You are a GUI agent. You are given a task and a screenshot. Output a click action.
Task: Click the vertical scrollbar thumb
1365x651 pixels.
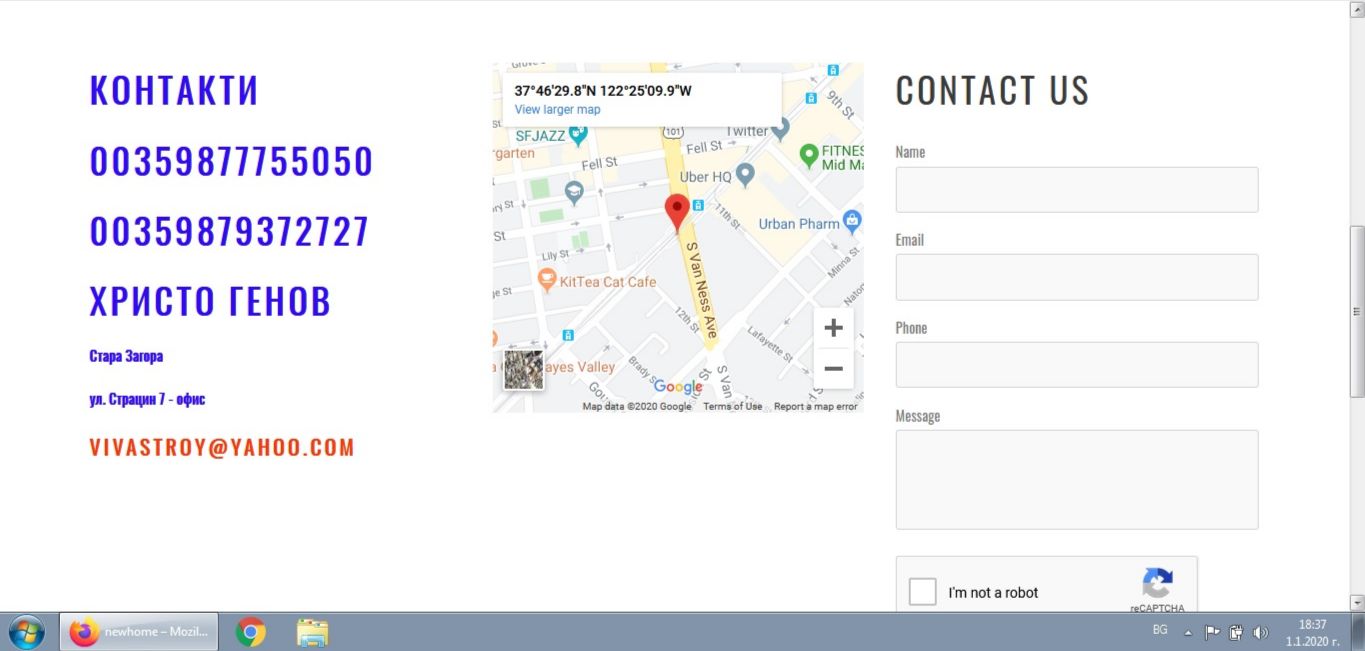pyautogui.click(x=1357, y=312)
